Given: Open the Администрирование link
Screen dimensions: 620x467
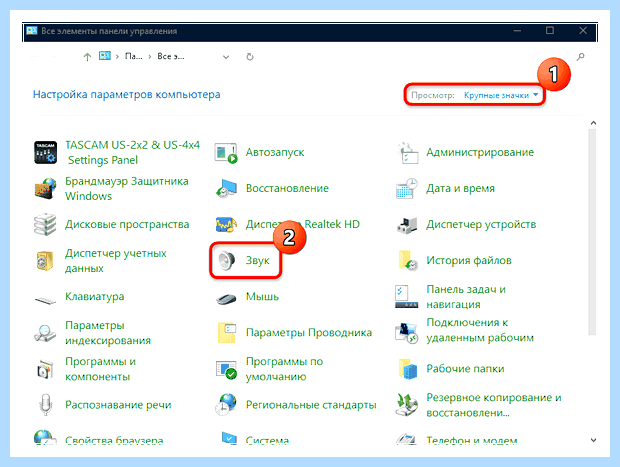Looking at the screenshot, I should pos(480,153).
